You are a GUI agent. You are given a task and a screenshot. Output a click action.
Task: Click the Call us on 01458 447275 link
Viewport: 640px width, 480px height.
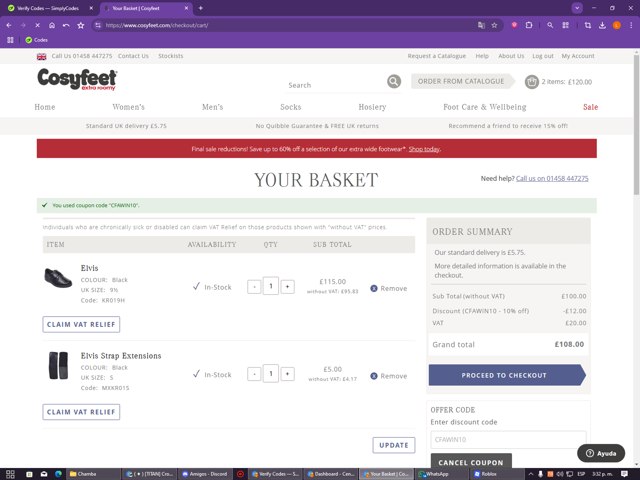click(x=552, y=178)
